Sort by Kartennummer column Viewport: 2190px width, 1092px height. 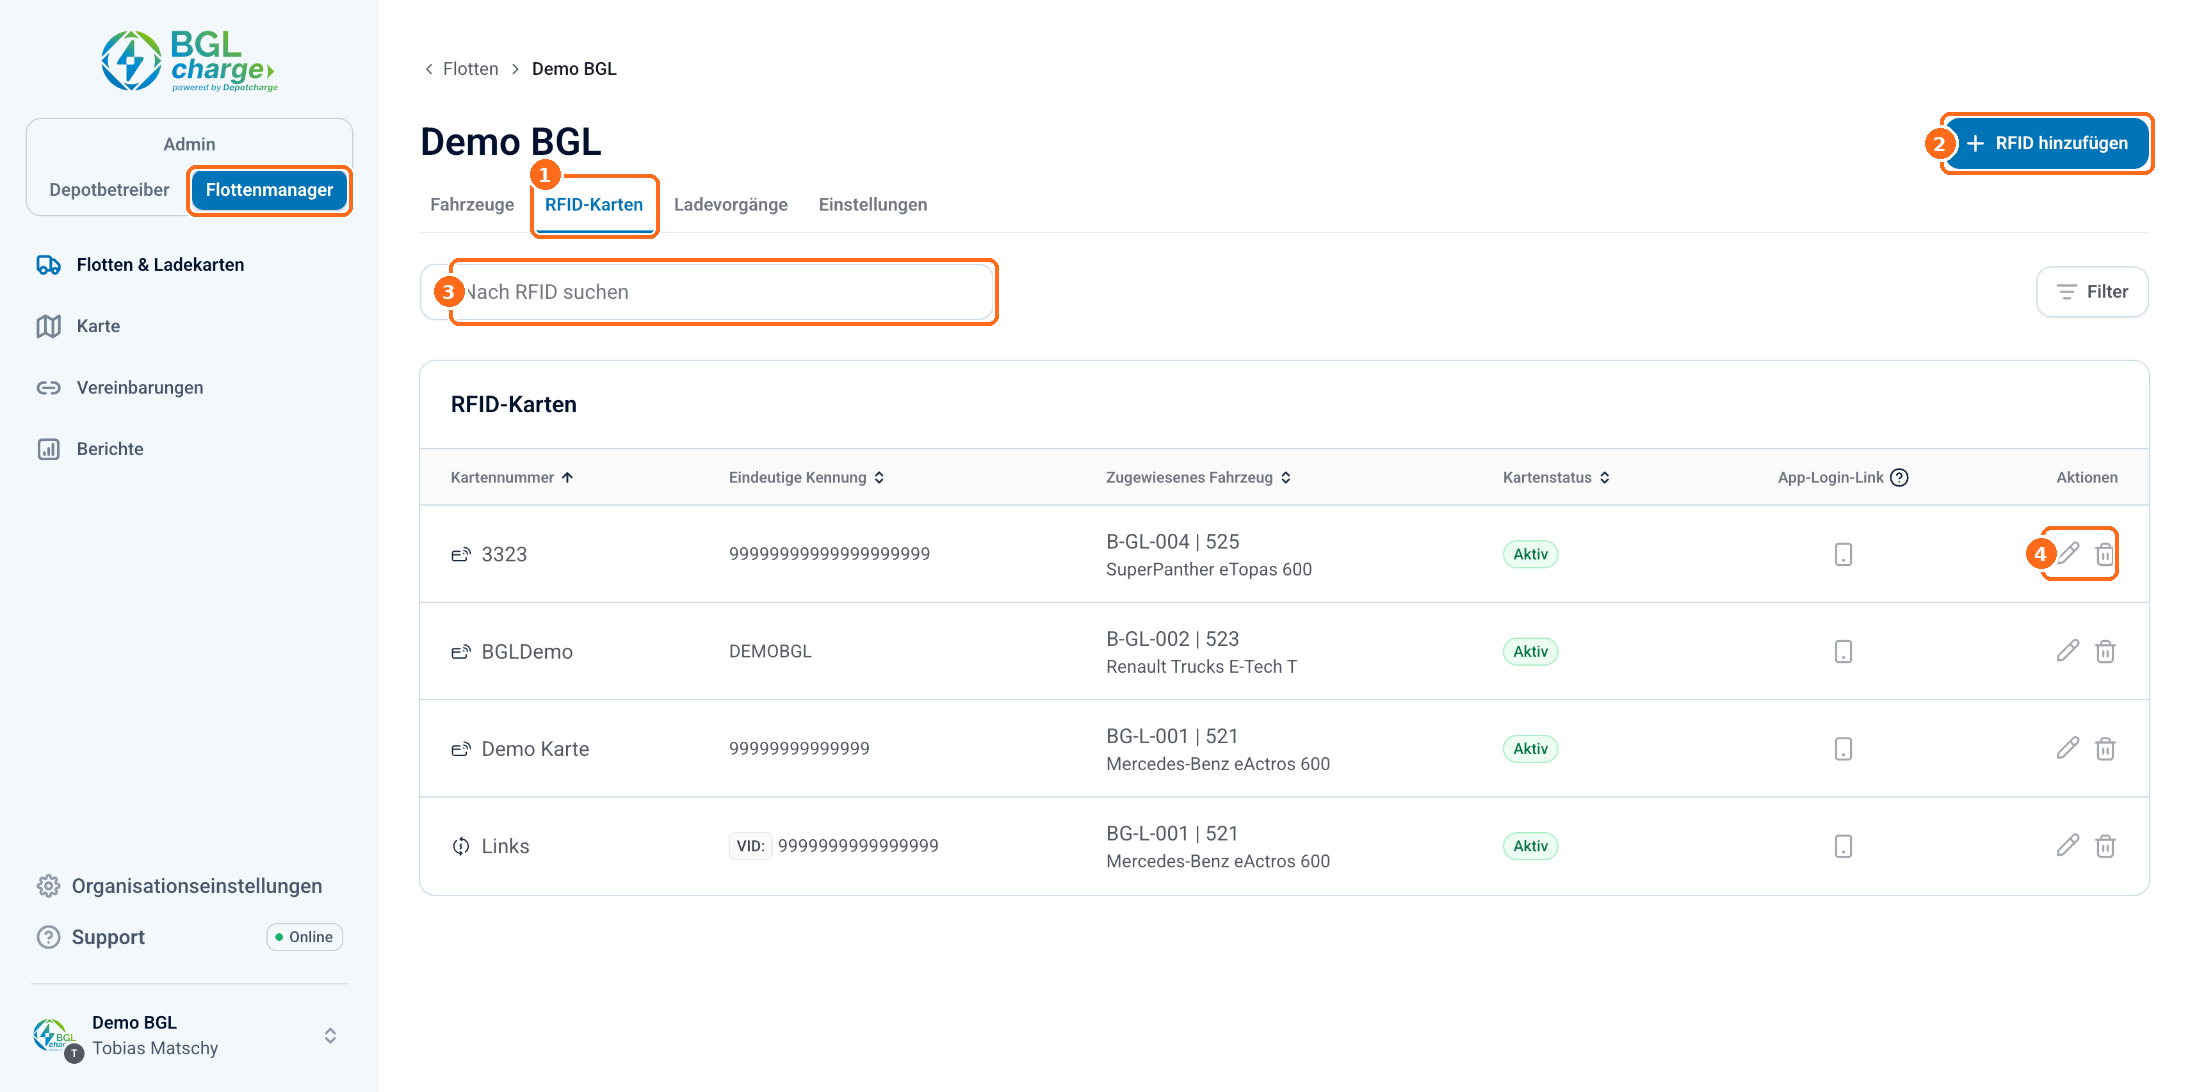511,477
